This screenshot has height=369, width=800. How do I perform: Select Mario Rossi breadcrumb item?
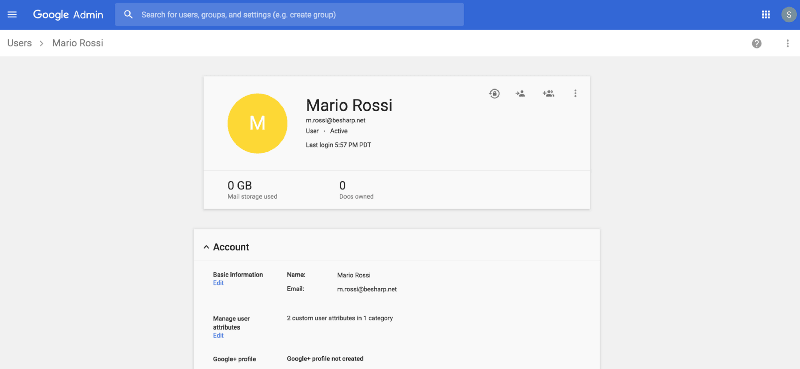click(78, 43)
